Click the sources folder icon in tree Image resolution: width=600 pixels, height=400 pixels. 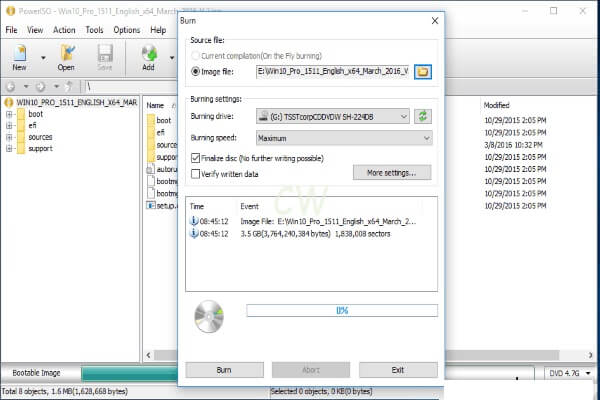pos(21,137)
